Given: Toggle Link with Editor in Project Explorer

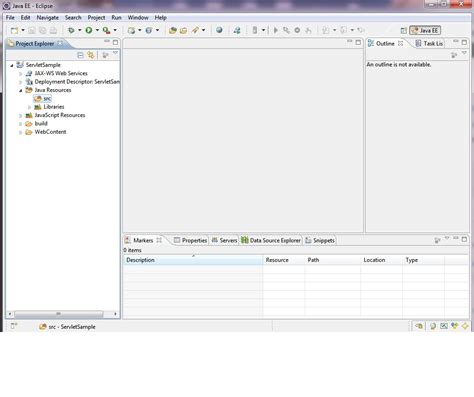Looking at the screenshot, I should click(x=91, y=55).
